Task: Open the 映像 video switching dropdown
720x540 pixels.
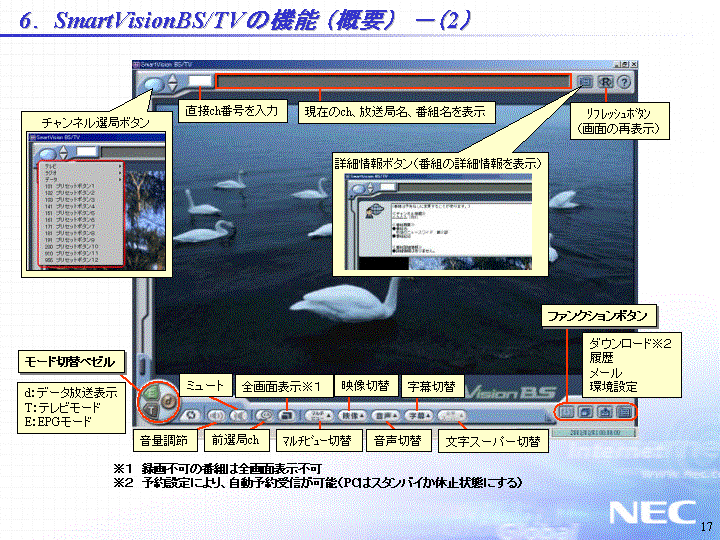Action: (352, 415)
